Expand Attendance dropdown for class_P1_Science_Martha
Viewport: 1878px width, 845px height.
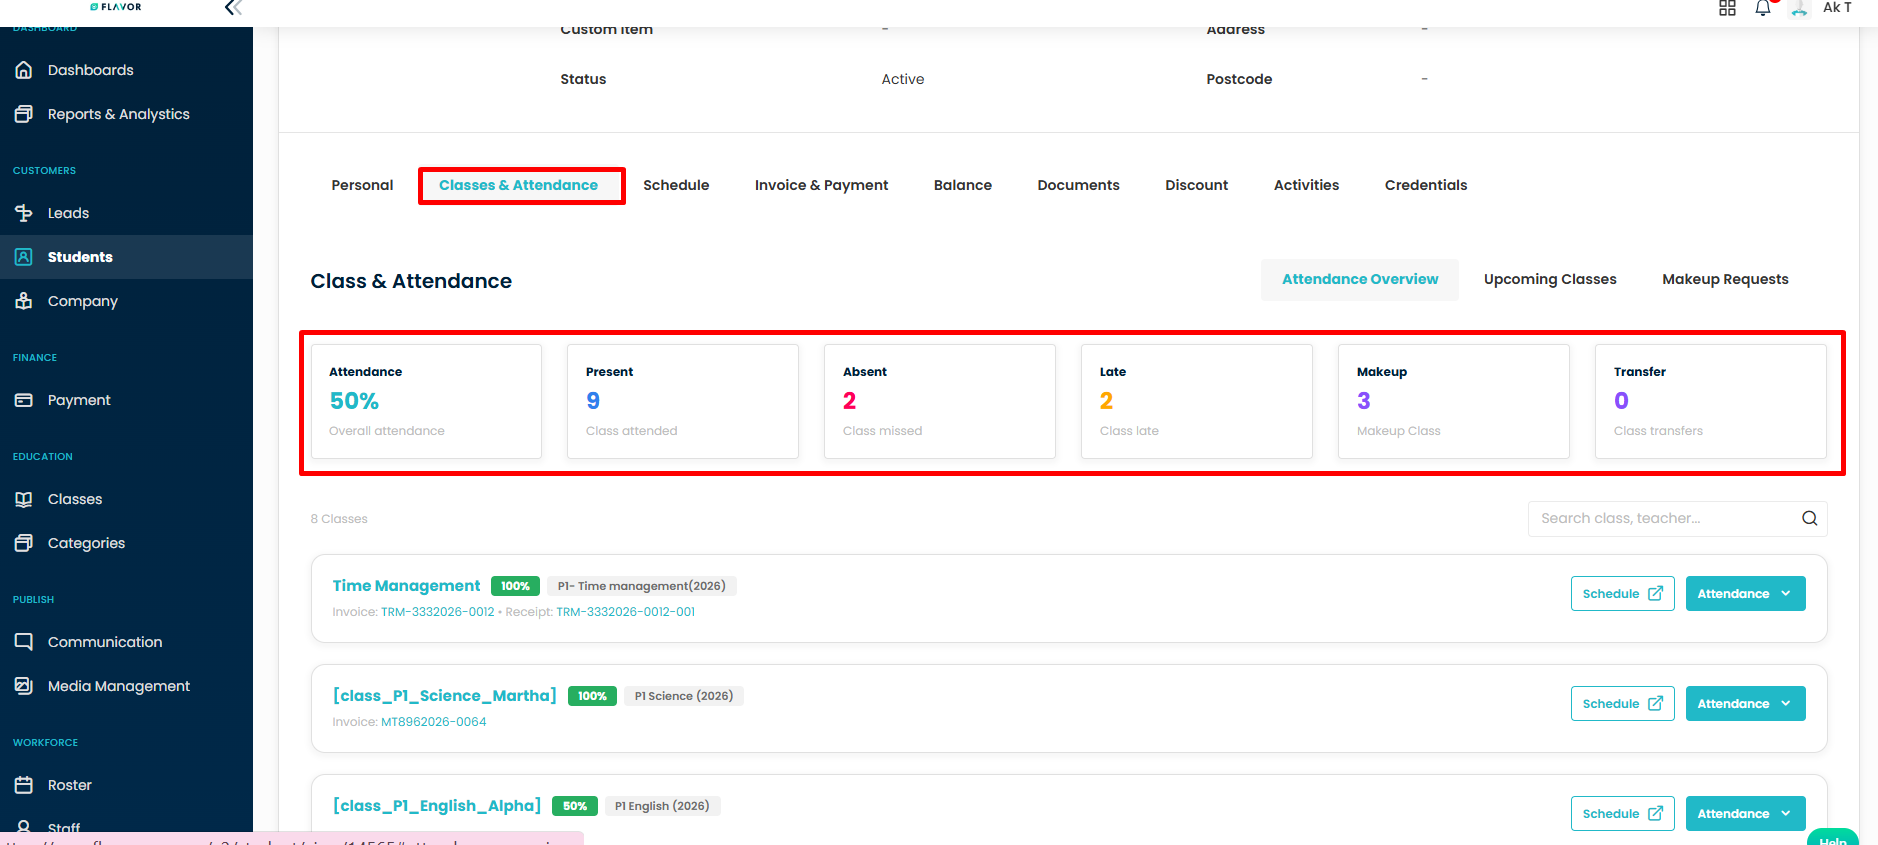point(1745,703)
